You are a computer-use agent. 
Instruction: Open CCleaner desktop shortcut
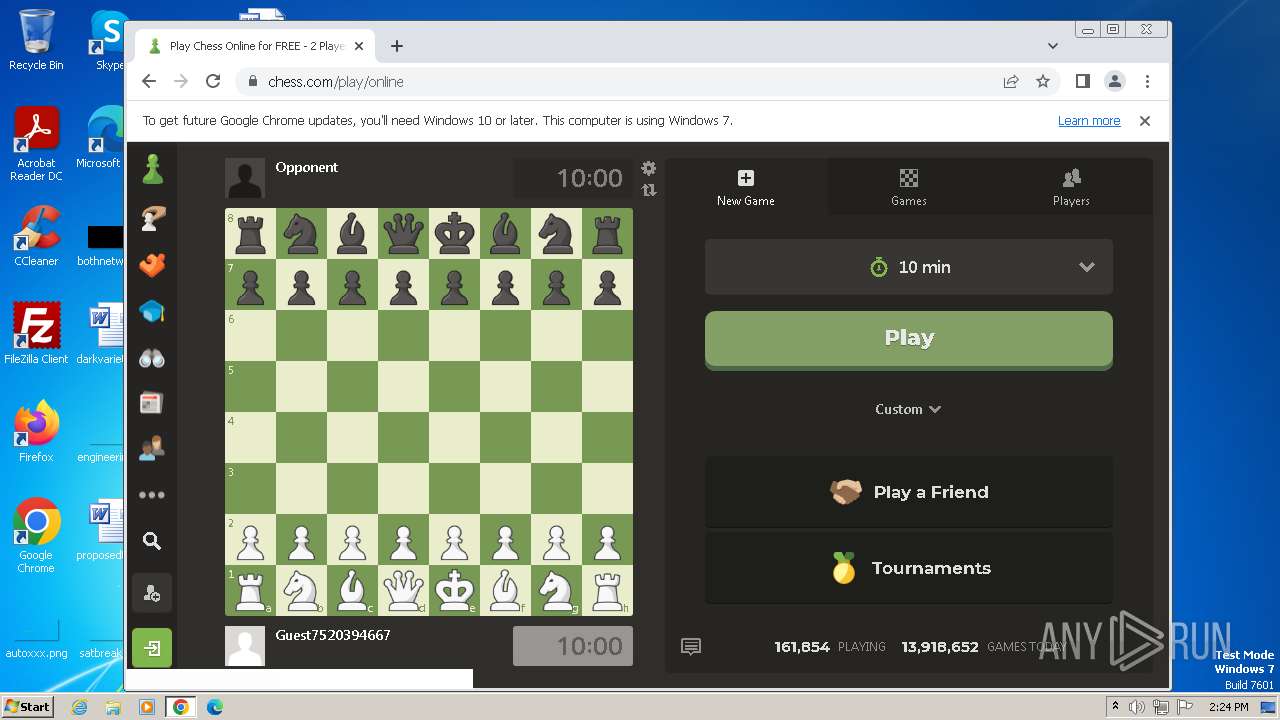[x=37, y=237]
